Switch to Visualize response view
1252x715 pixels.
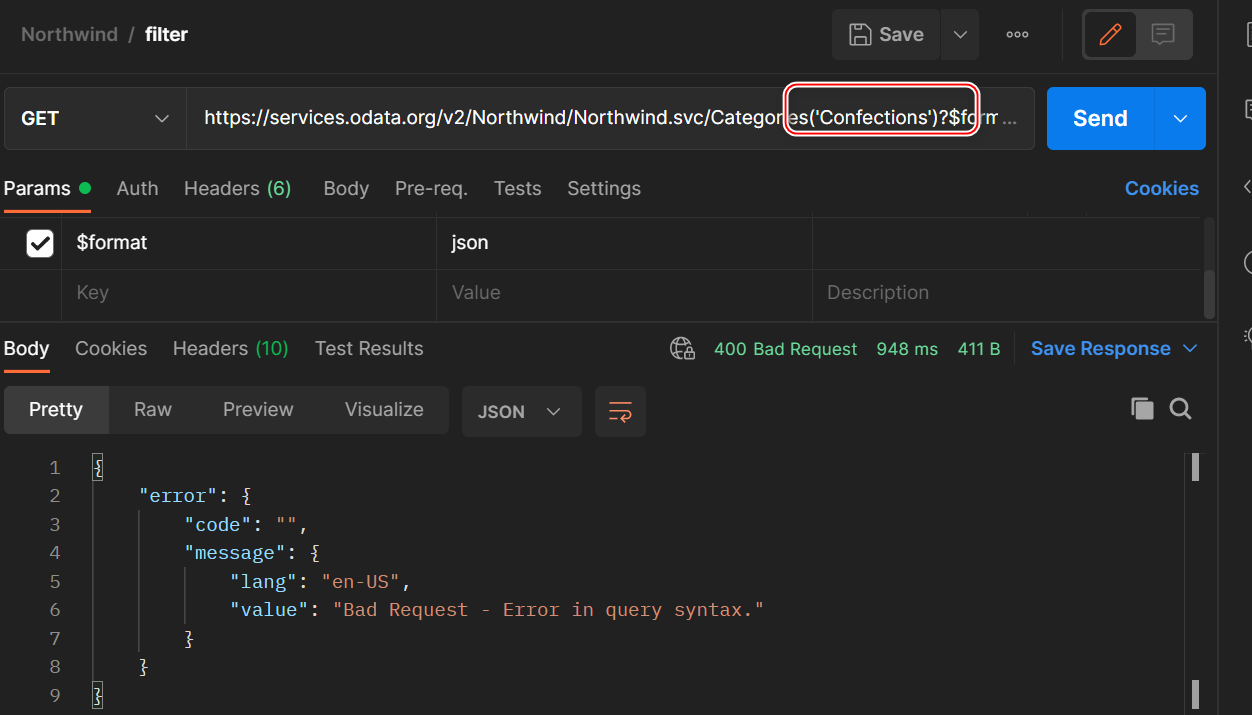[x=384, y=410]
